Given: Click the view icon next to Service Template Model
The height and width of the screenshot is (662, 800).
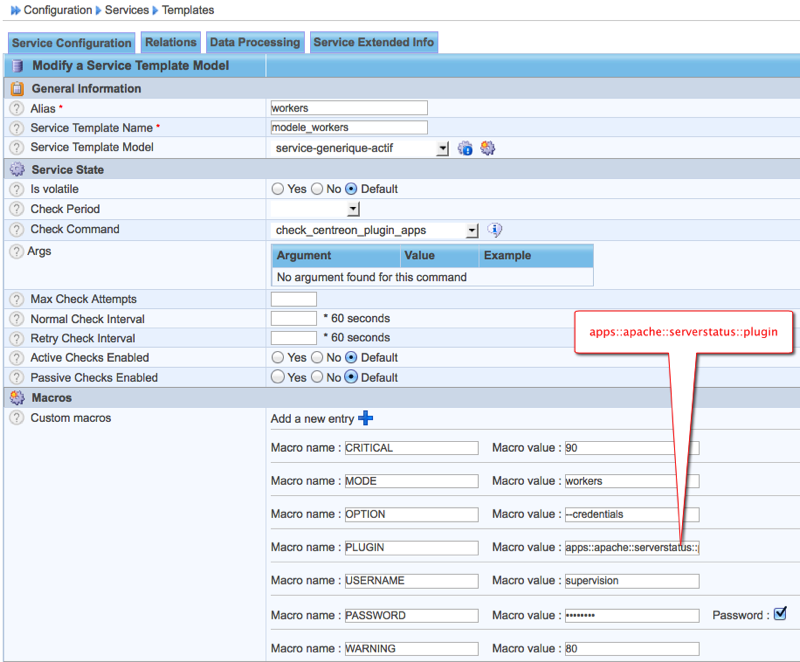Looking at the screenshot, I should click(x=465, y=148).
